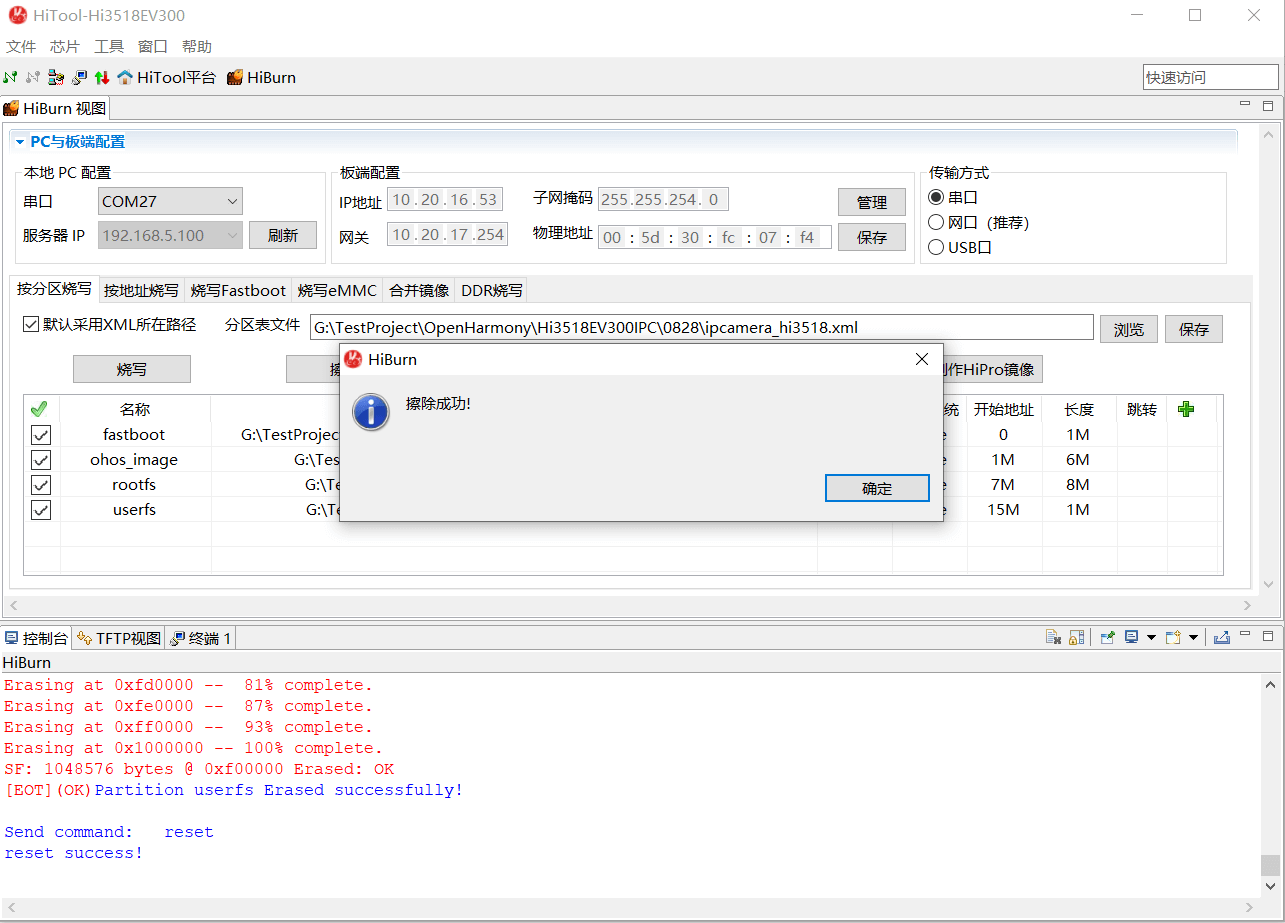Click the 快速访问 quick access field

(1211, 77)
